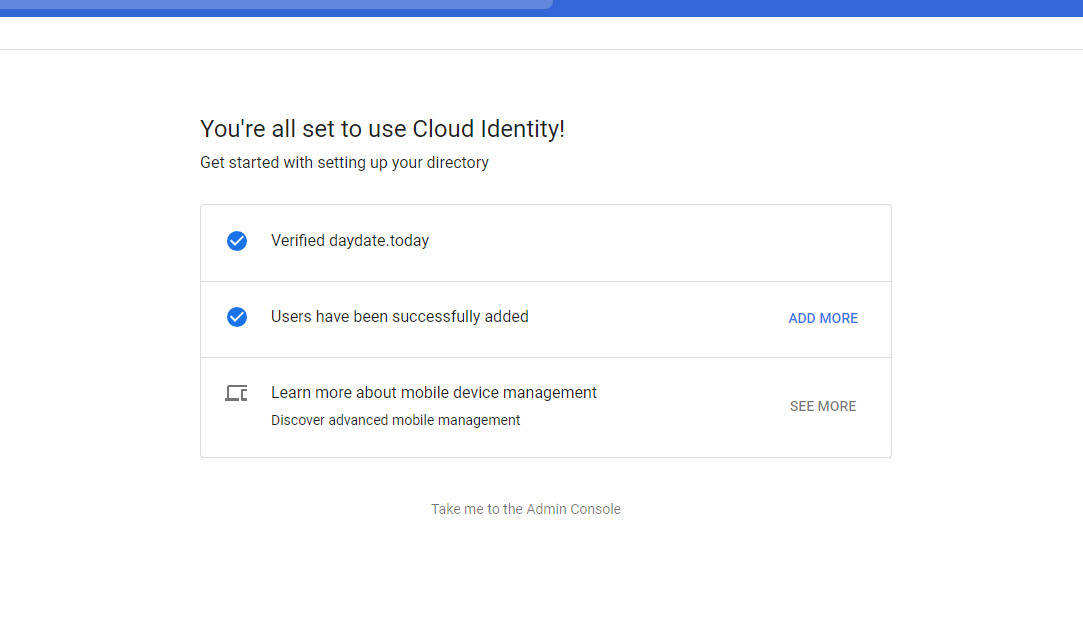1083x636 pixels.
Task: Click the white strip below the blue header
Action: pos(541,33)
